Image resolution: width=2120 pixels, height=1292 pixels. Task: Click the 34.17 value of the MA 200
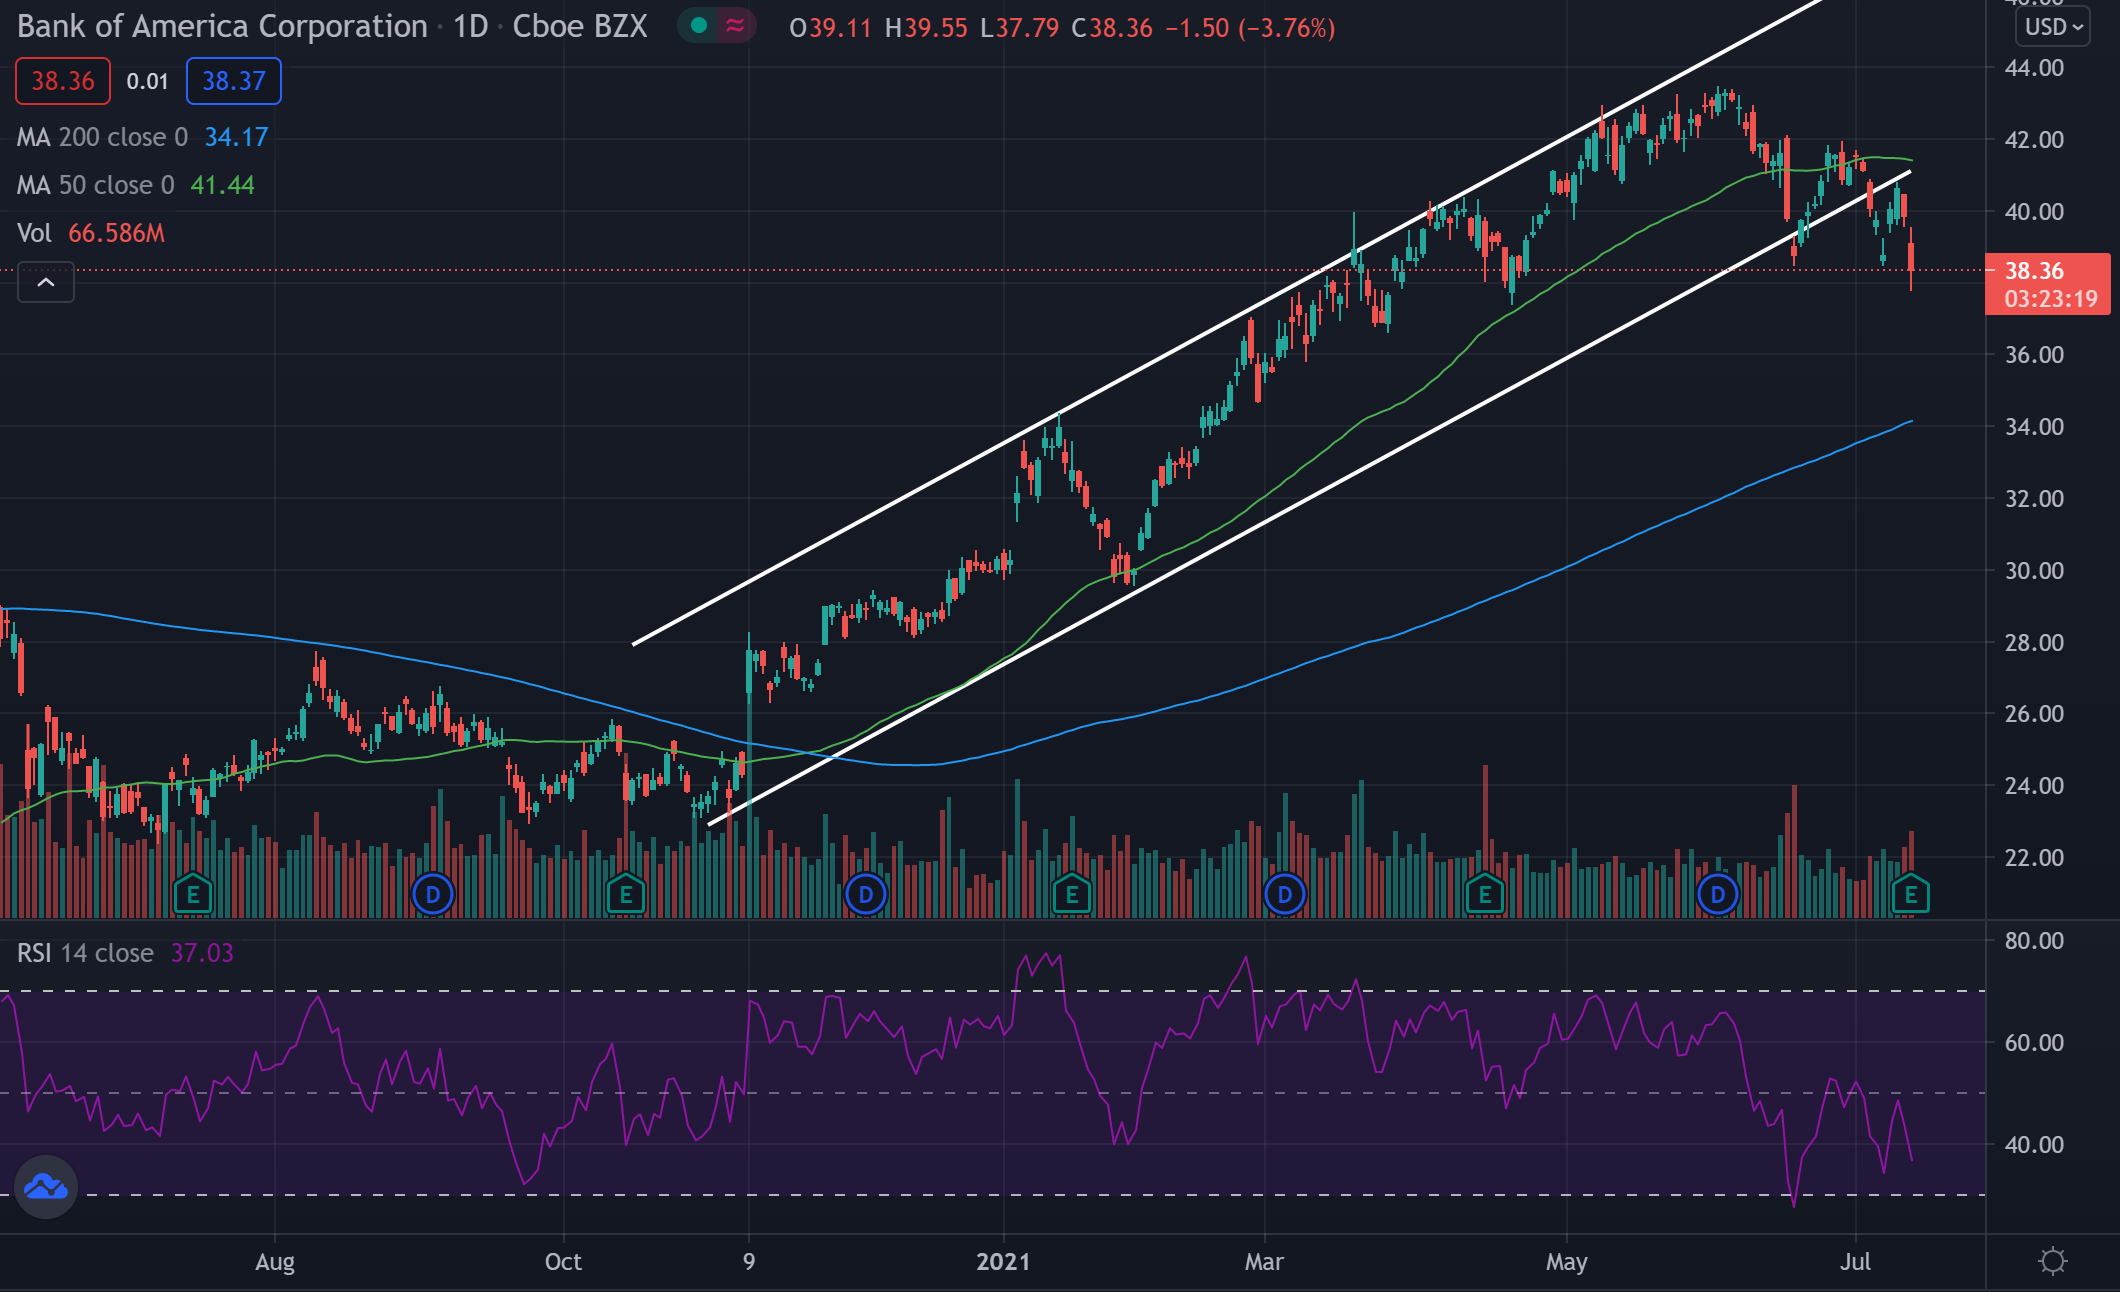point(236,137)
